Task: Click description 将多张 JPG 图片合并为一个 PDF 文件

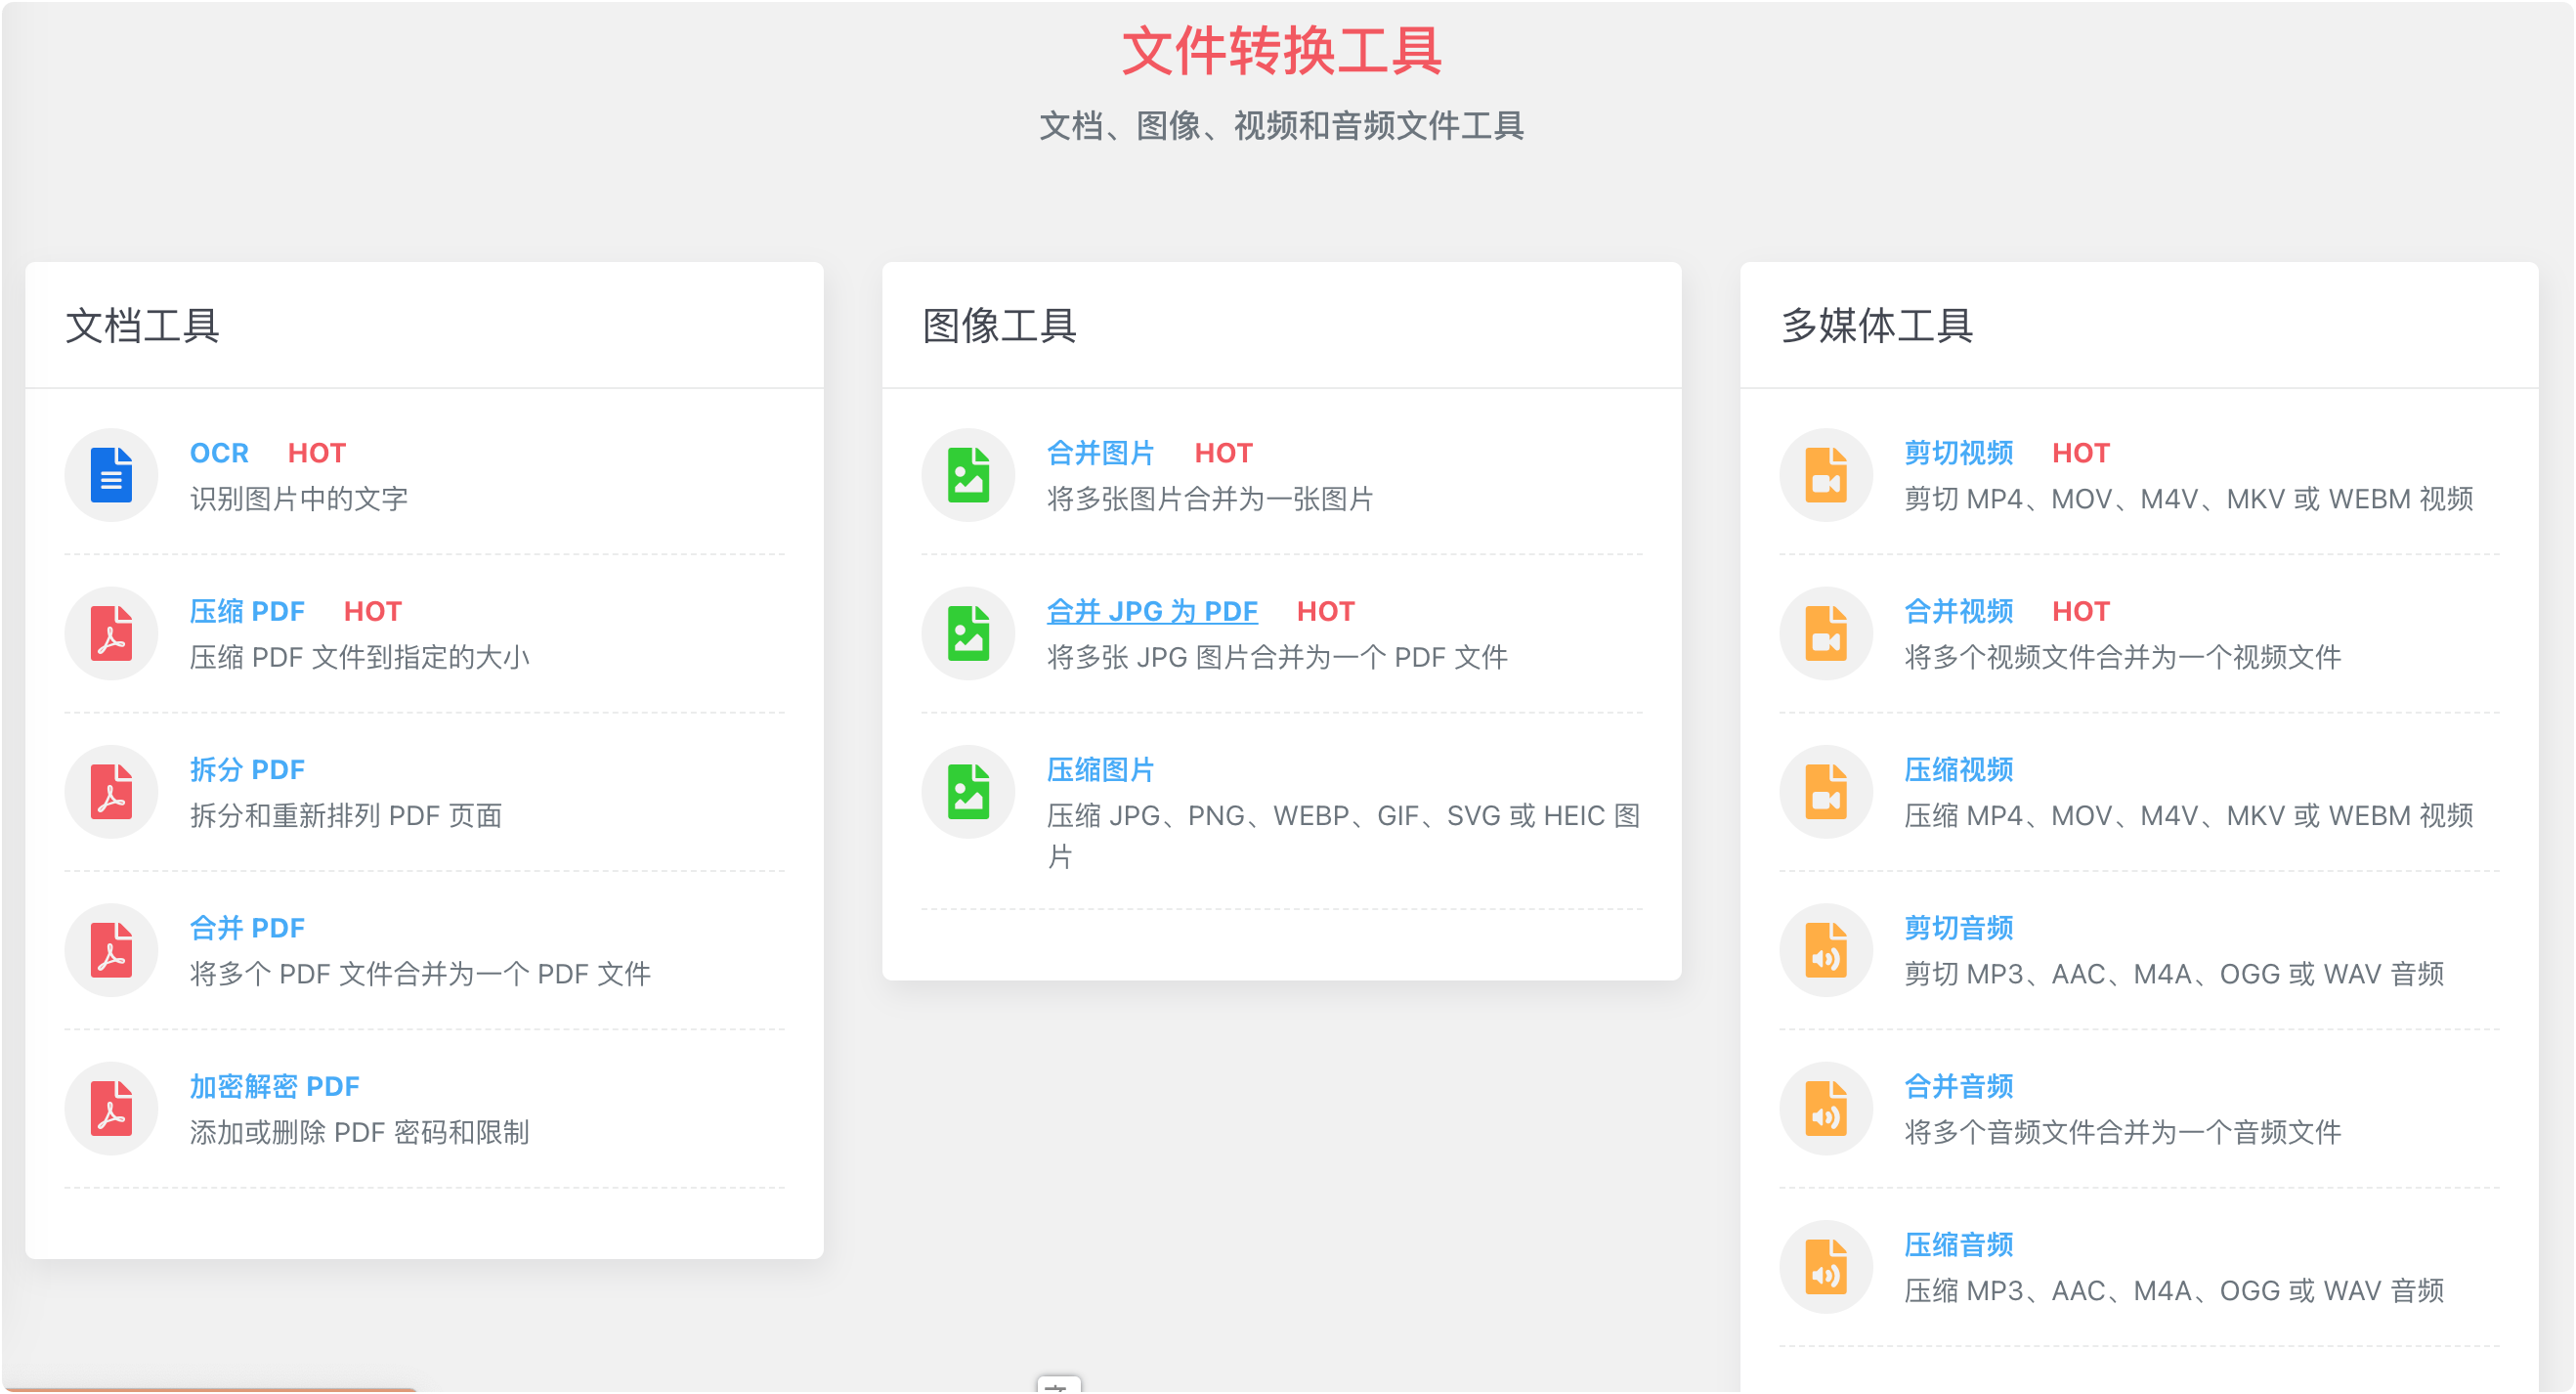Action: click(1277, 658)
